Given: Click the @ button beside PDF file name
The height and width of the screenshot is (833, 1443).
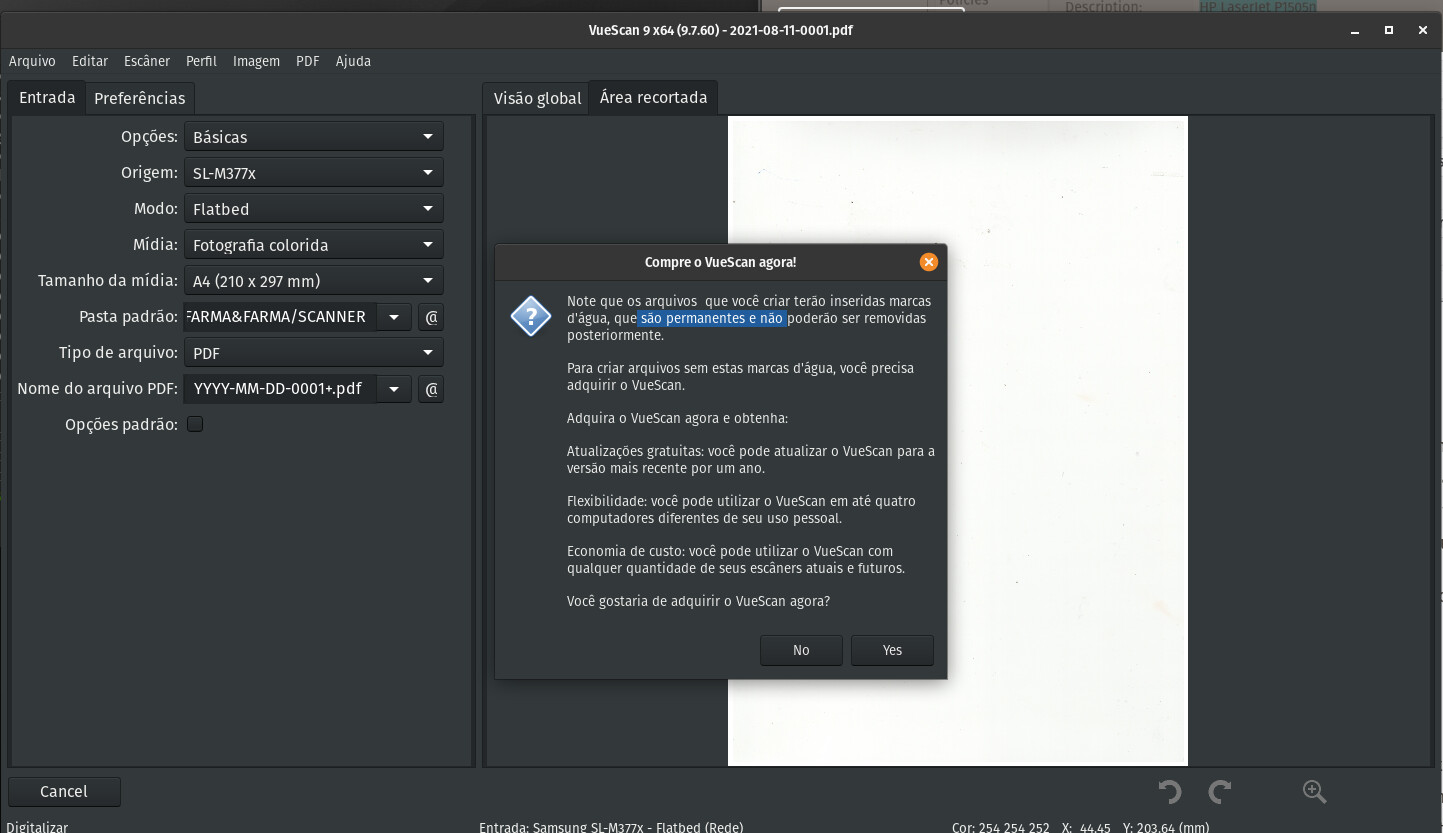Looking at the screenshot, I should pos(431,389).
